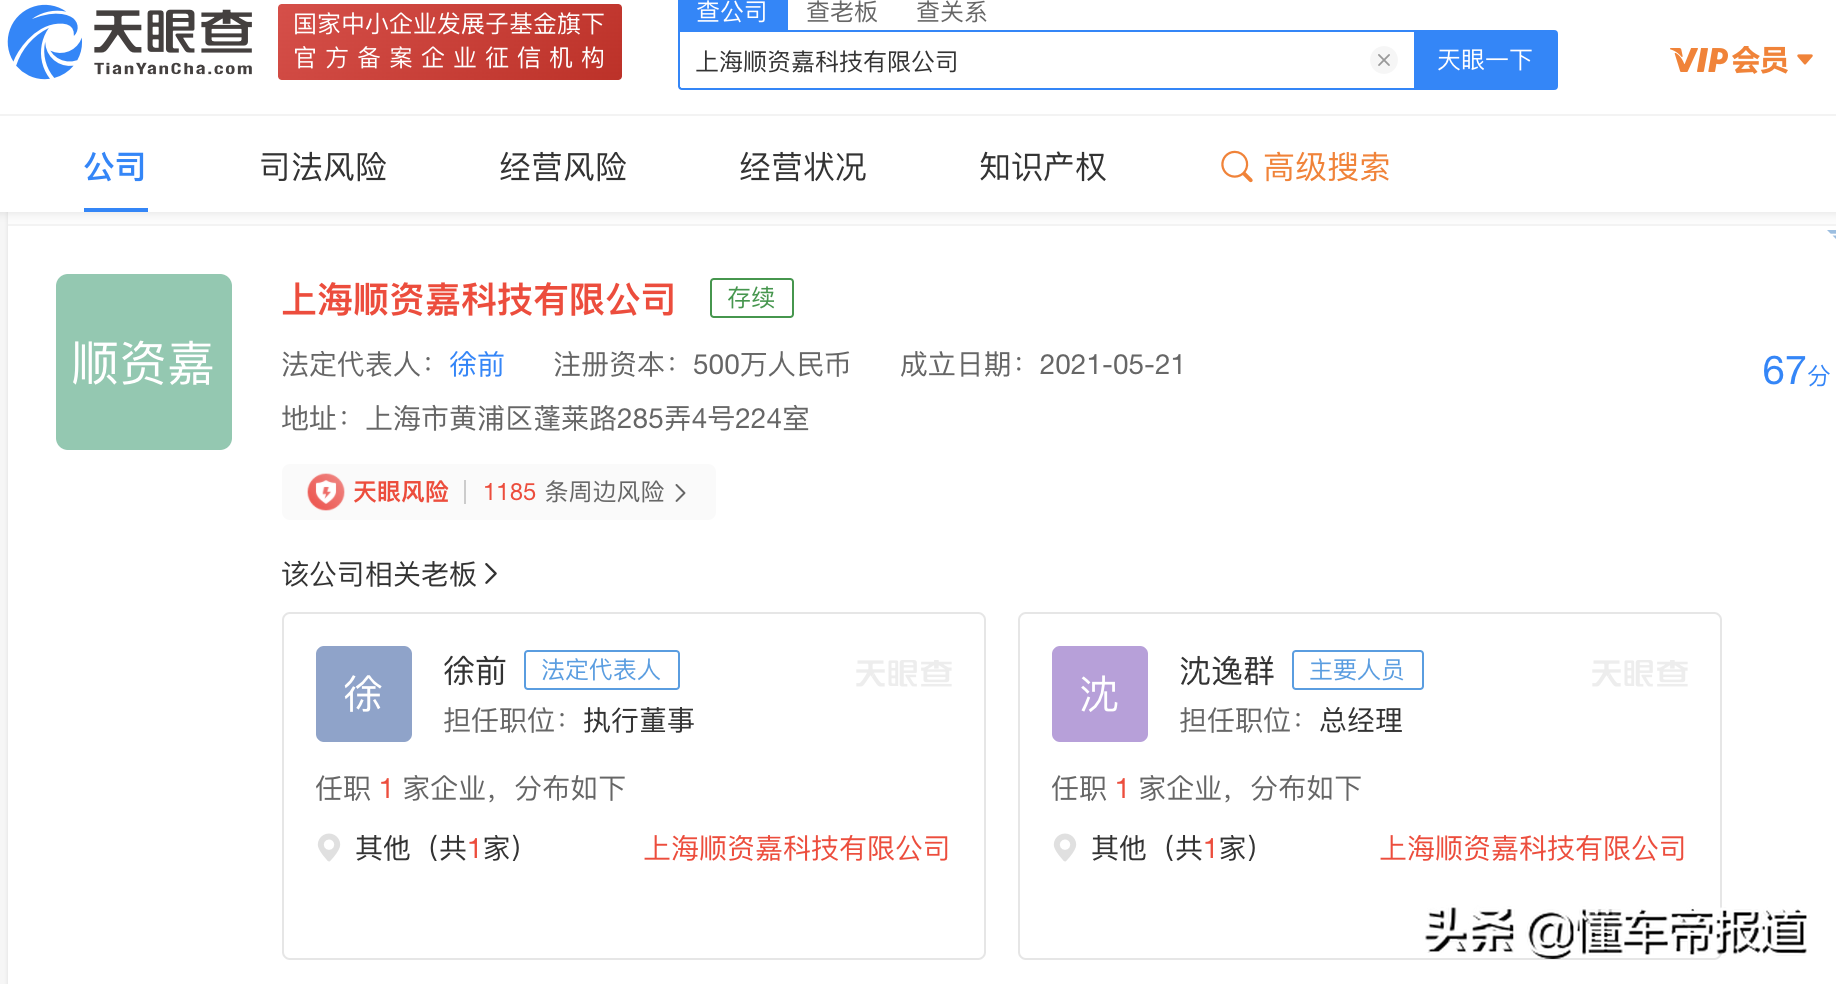Open legal representative 徐前 link in company info

coord(477,364)
